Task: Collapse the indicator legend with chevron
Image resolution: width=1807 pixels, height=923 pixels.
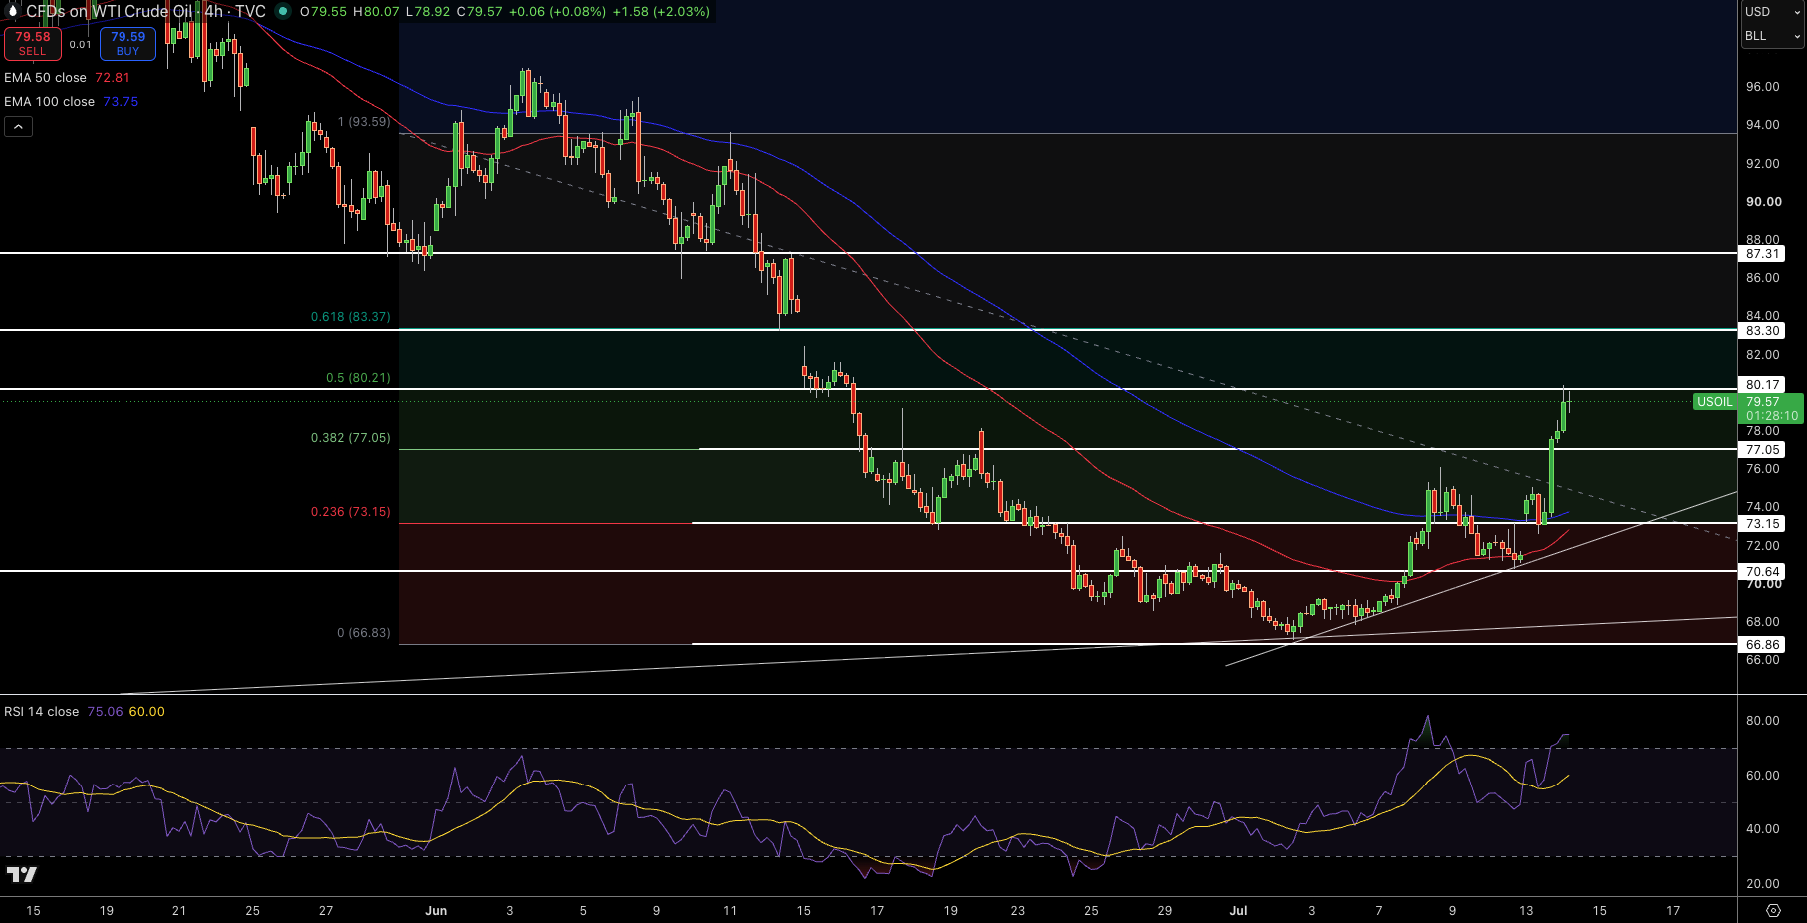Action: tap(18, 126)
